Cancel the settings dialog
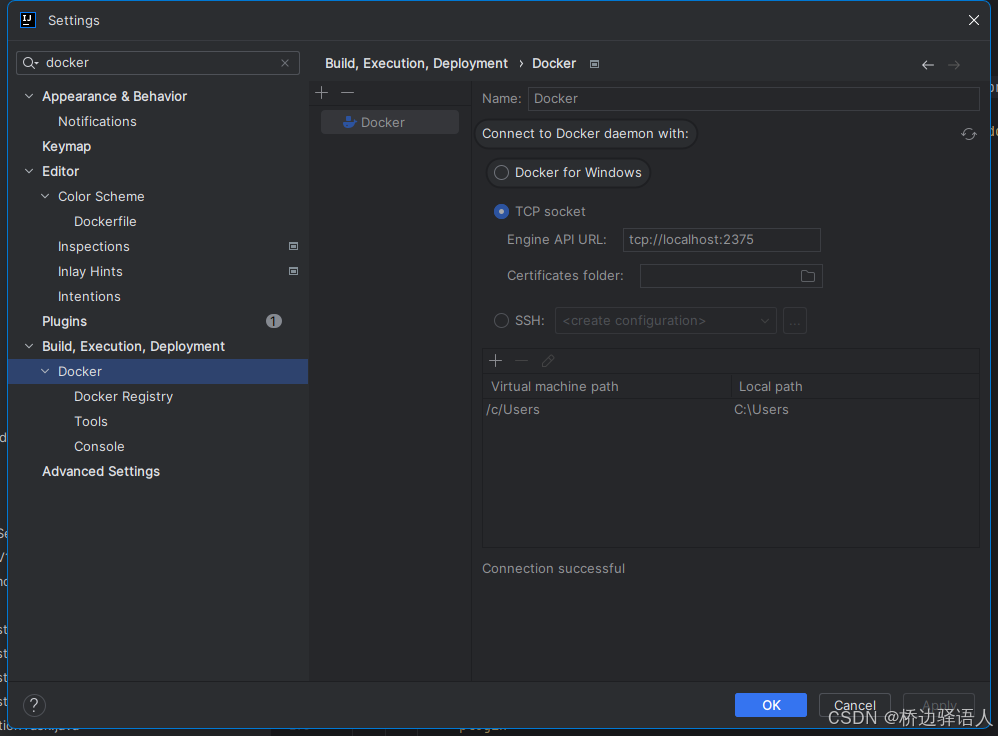Image resolution: width=998 pixels, height=736 pixels. pos(854,705)
